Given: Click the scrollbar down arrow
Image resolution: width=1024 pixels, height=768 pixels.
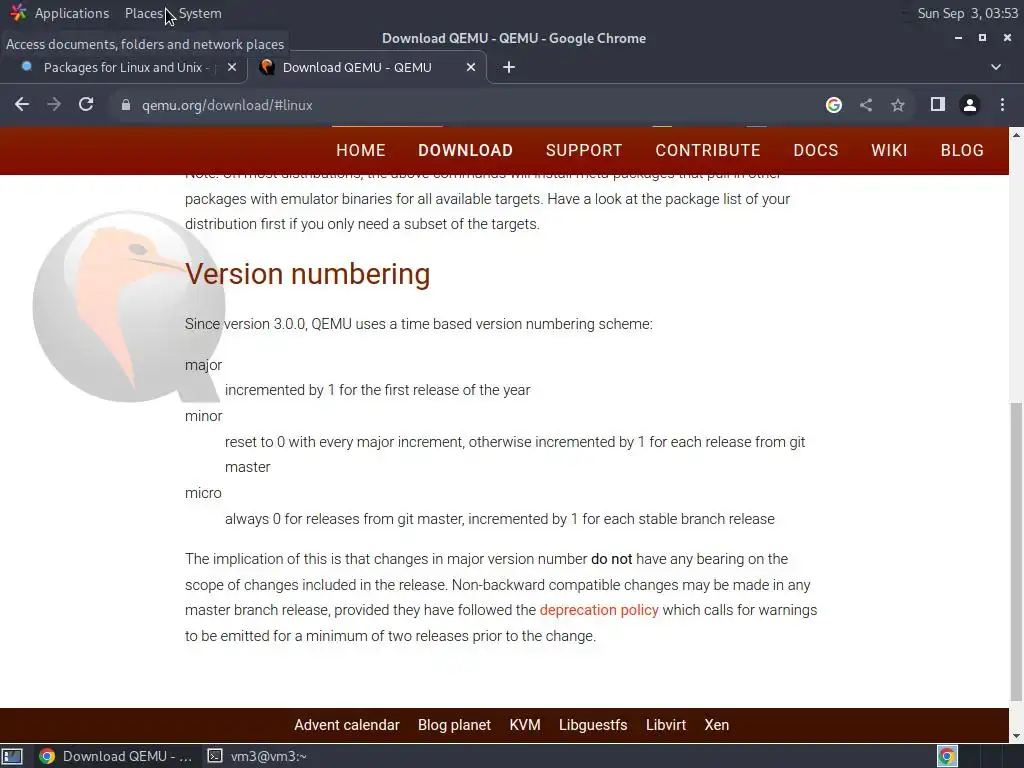Looking at the screenshot, I should click(x=1016, y=737).
